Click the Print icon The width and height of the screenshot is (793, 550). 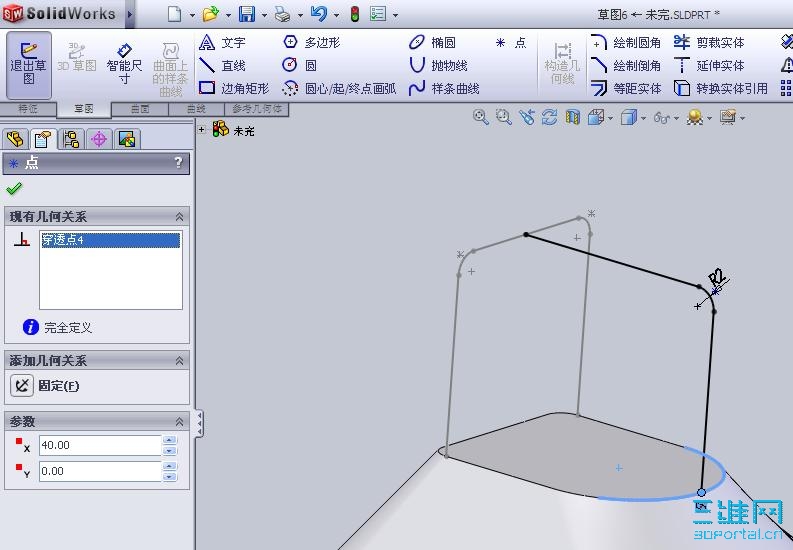pos(282,14)
